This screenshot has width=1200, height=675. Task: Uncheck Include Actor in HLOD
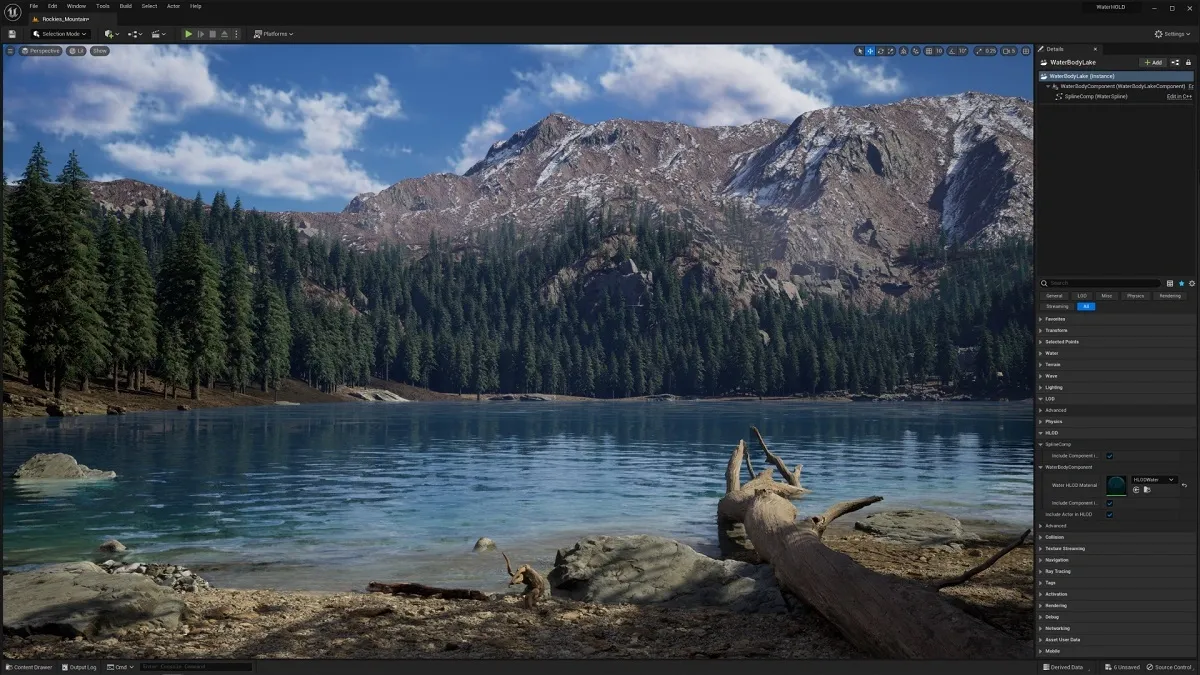click(x=1109, y=514)
